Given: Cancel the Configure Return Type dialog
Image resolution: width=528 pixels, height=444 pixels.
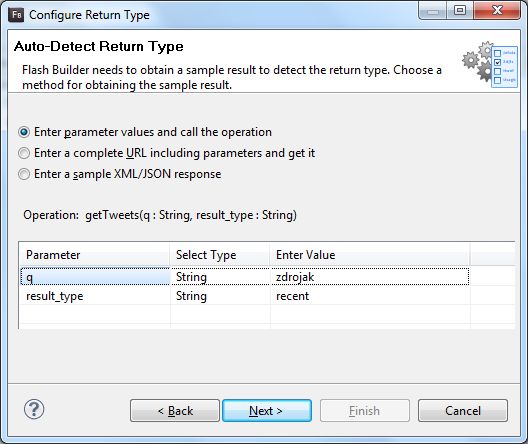Looking at the screenshot, I should pyautogui.click(x=463, y=411).
